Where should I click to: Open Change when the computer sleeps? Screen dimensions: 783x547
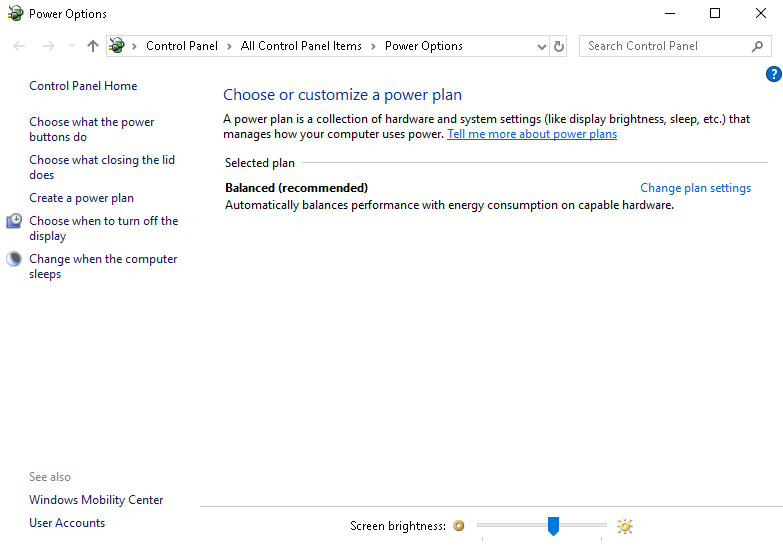pos(103,266)
